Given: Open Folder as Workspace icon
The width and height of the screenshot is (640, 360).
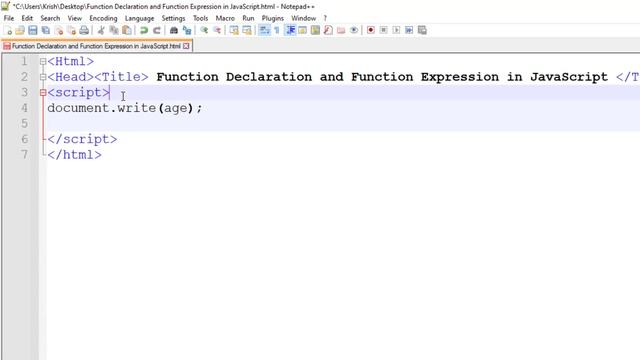Looking at the screenshot, I should pos(341,30).
